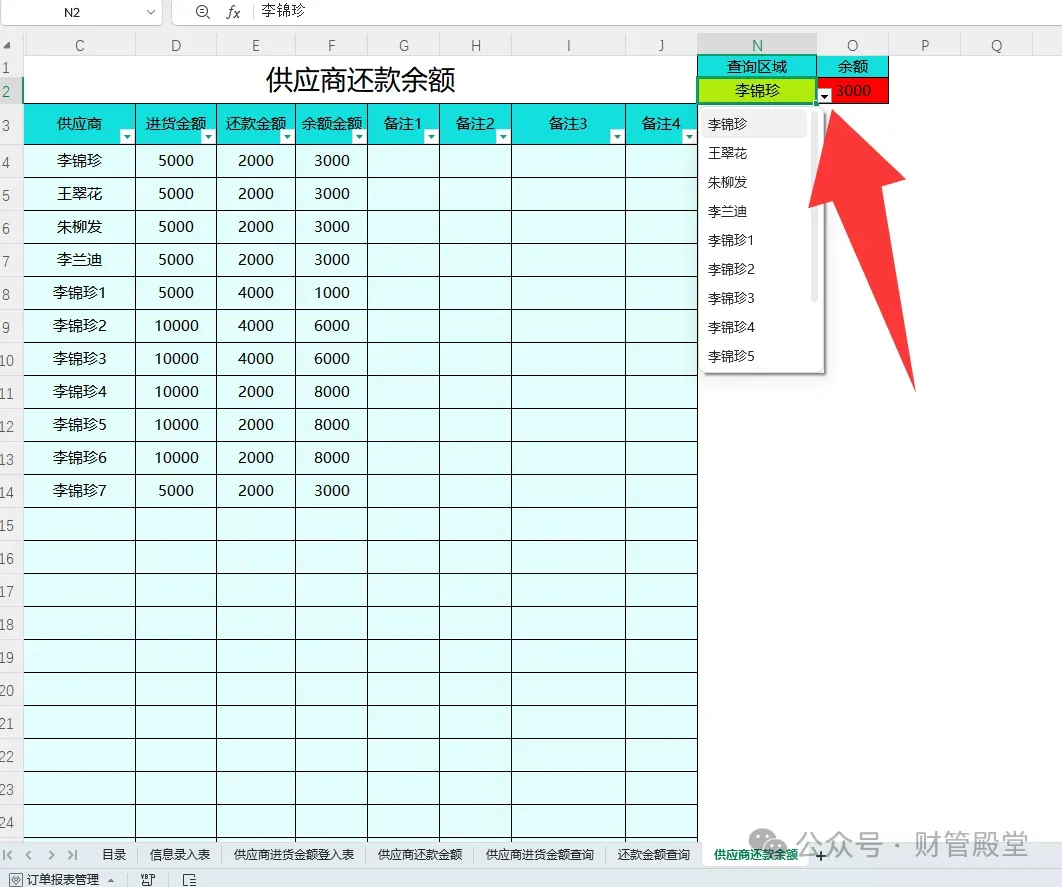The width and height of the screenshot is (1062, 887).
Task: Open the 还款金额查询 sheet tab
Action: tap(653, 854)
